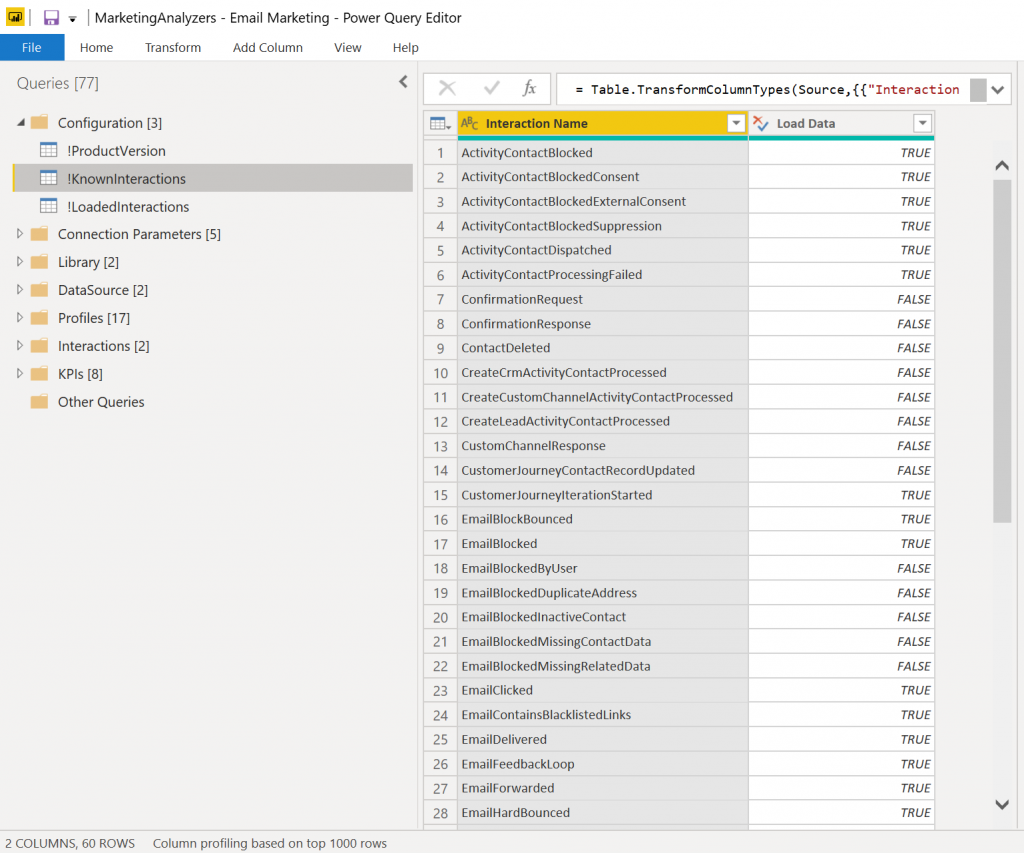
Task: Click the Other Queries folder icon
Action: [x=40, y=401]
